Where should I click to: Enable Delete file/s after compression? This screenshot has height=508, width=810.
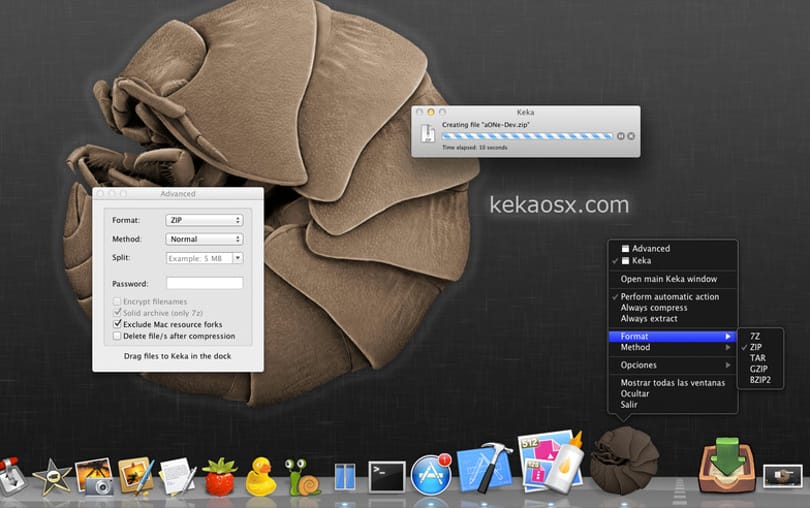pos(117,336)
